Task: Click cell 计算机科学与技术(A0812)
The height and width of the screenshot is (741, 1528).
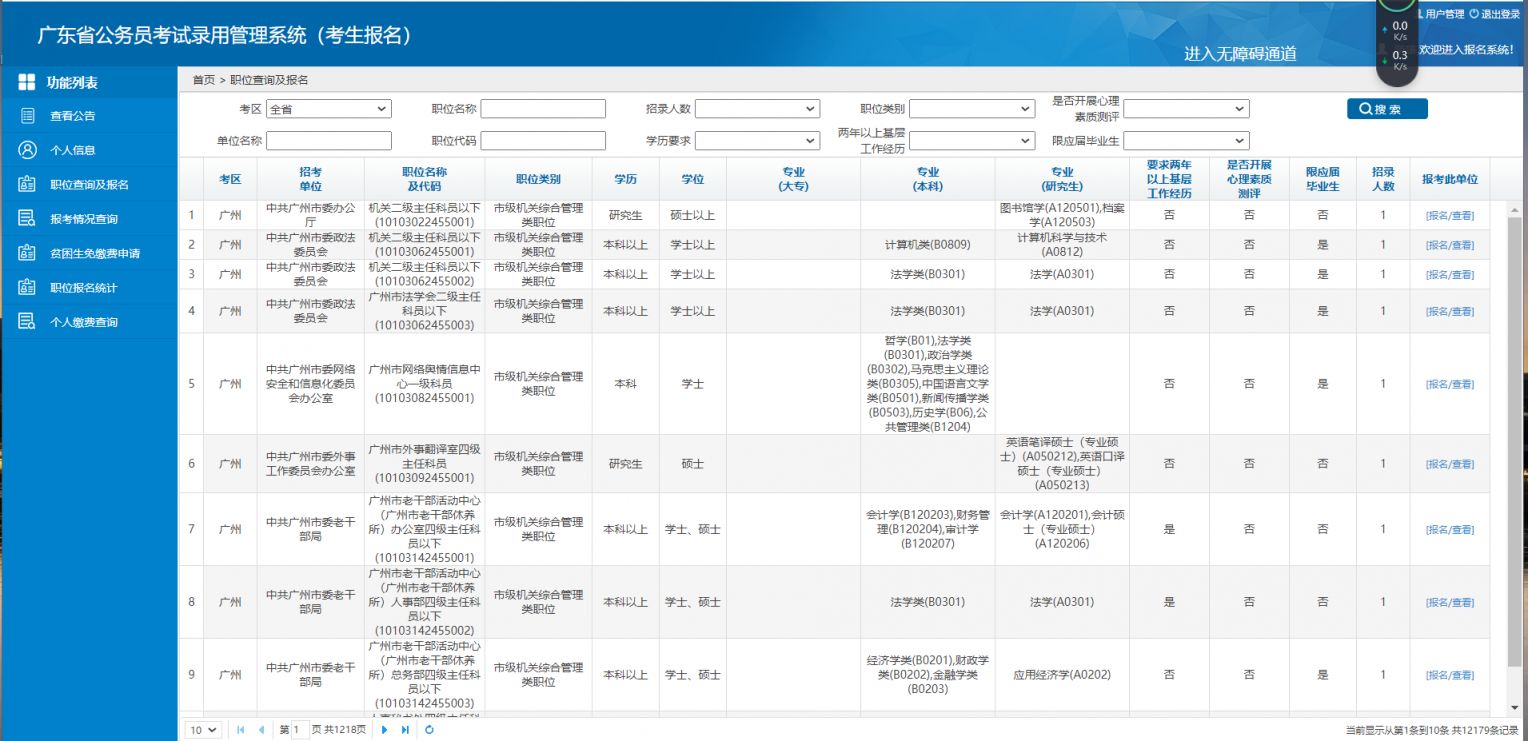Action: [x=1062, y=245]
